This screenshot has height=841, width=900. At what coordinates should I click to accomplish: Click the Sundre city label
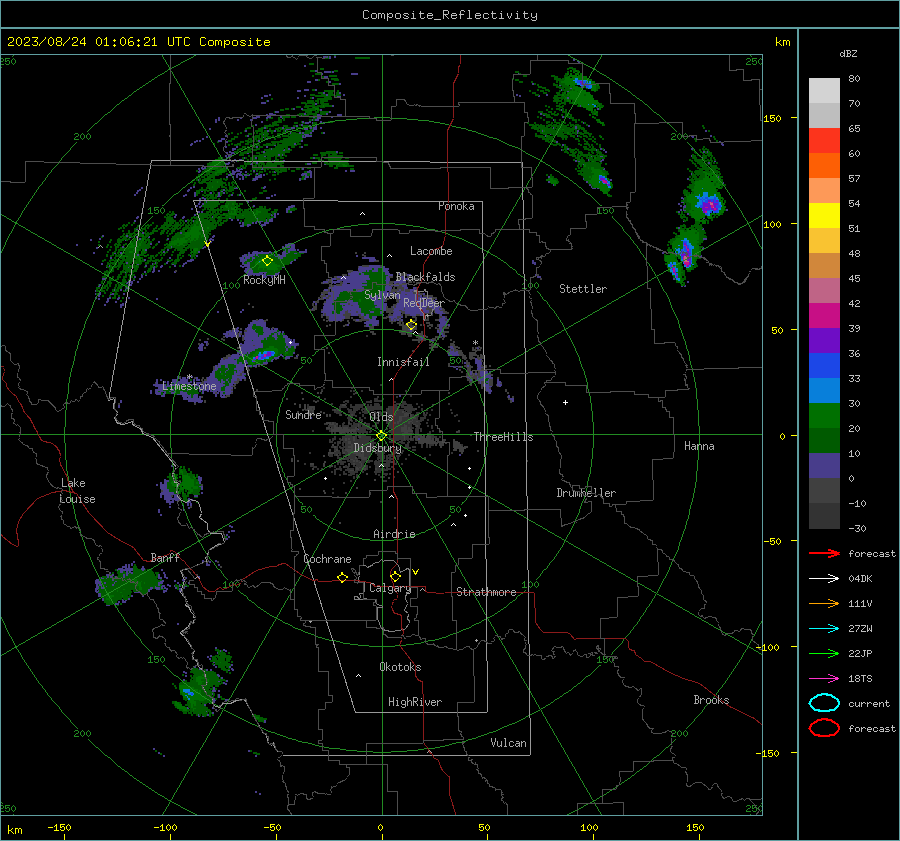303,415
